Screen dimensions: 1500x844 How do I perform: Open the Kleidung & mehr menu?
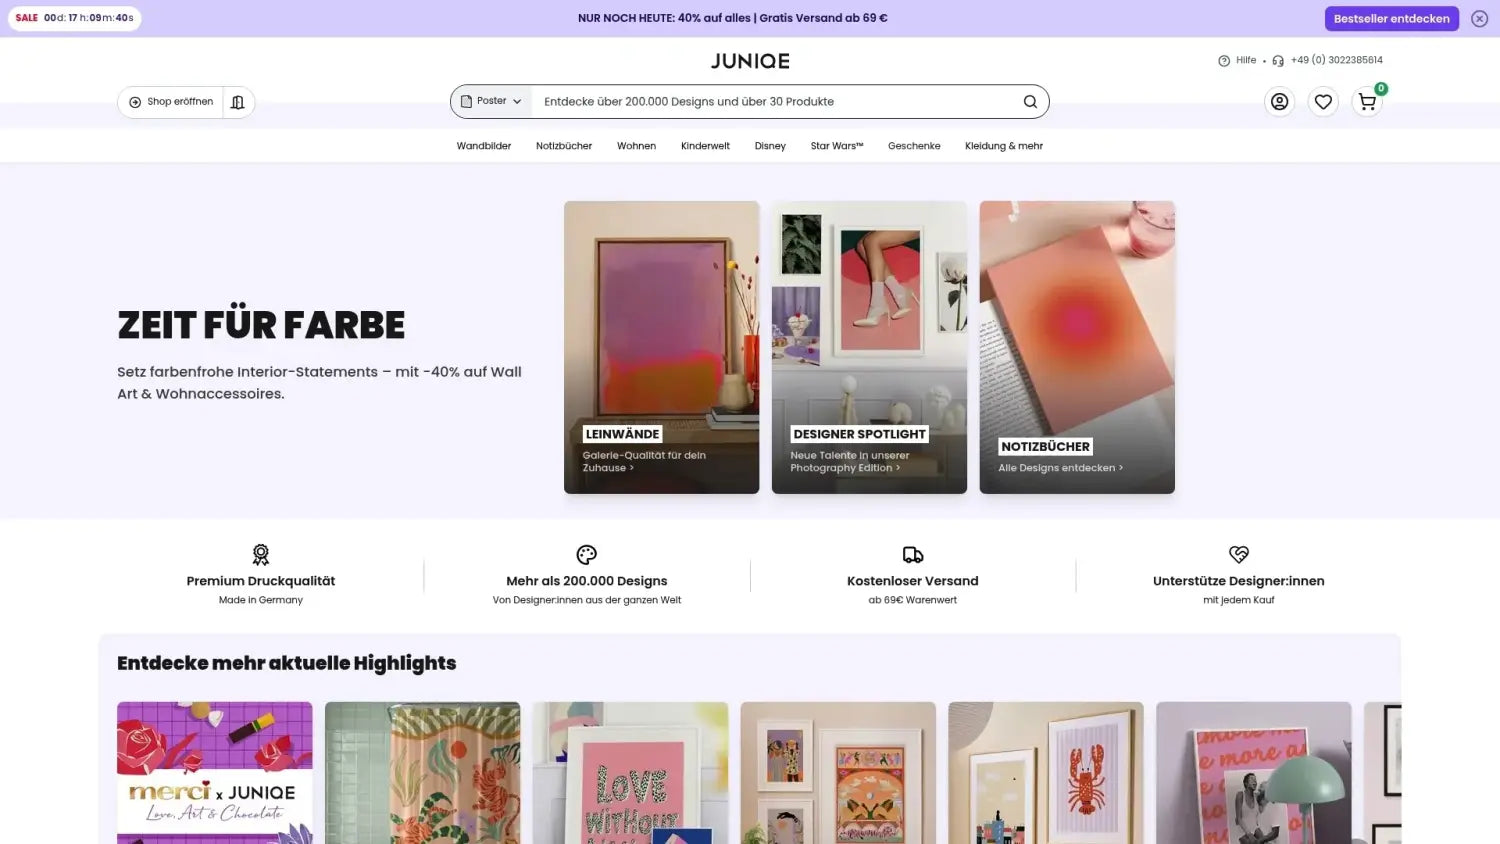point(1003,146)
